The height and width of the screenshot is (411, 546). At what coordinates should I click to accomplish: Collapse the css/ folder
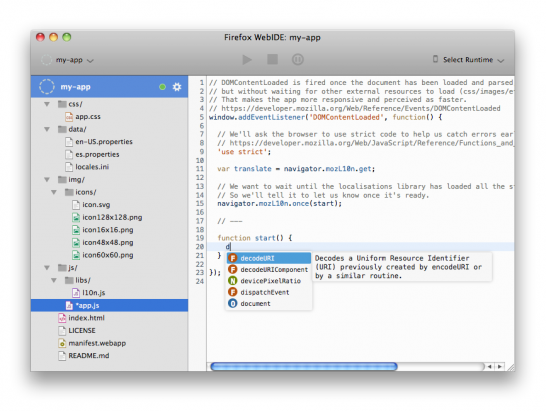pos(47,104)
